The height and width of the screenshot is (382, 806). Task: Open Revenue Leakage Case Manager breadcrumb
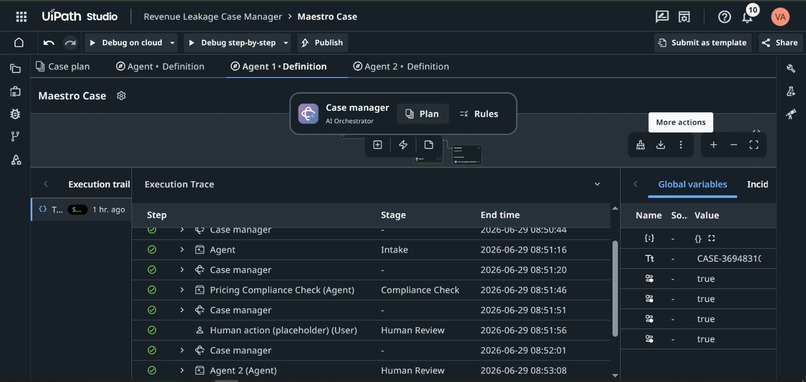[213, 16]
